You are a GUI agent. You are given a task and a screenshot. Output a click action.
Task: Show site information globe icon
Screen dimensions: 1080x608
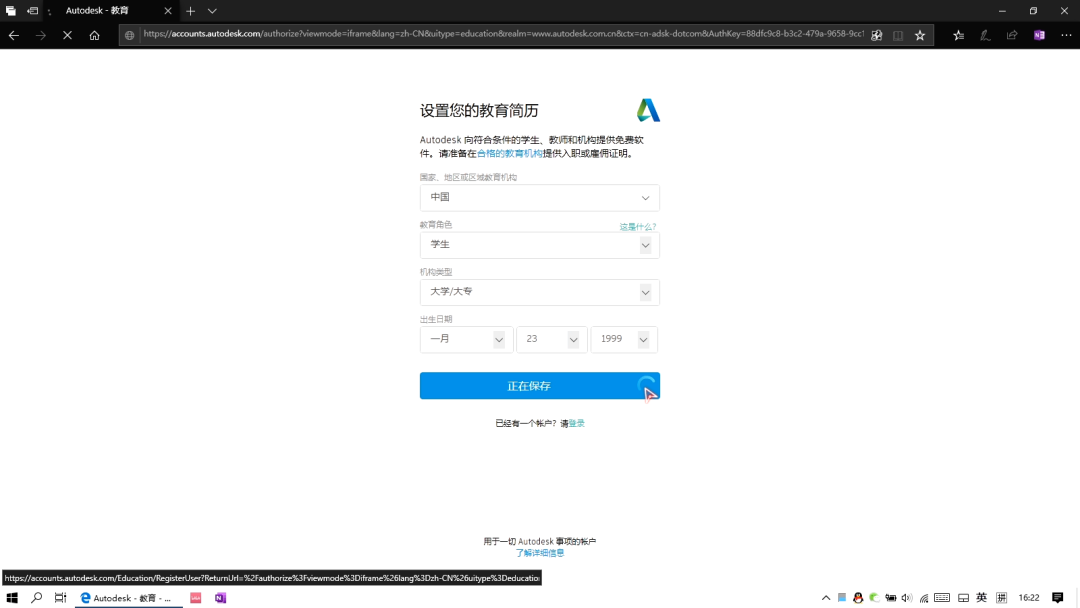tap(129, 35)
